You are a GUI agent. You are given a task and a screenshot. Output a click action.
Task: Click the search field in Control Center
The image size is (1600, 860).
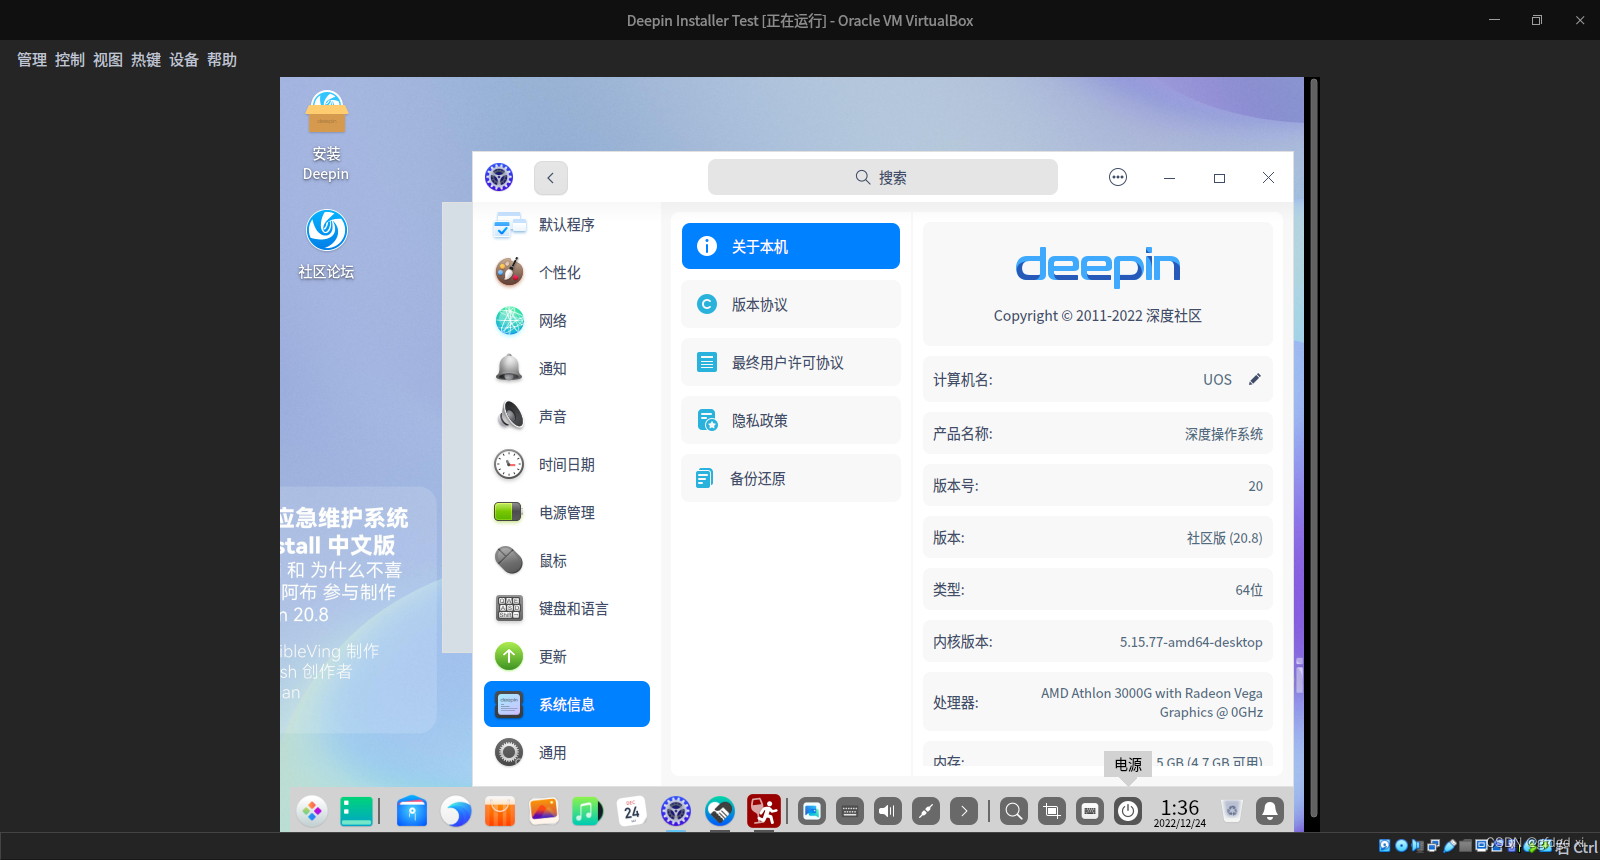tap(883, 177)
